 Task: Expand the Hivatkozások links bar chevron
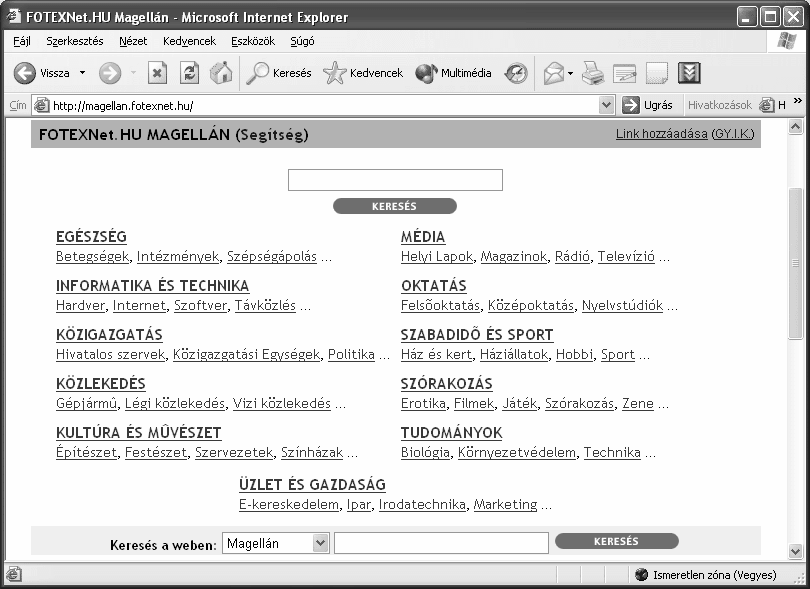[798, 100]
